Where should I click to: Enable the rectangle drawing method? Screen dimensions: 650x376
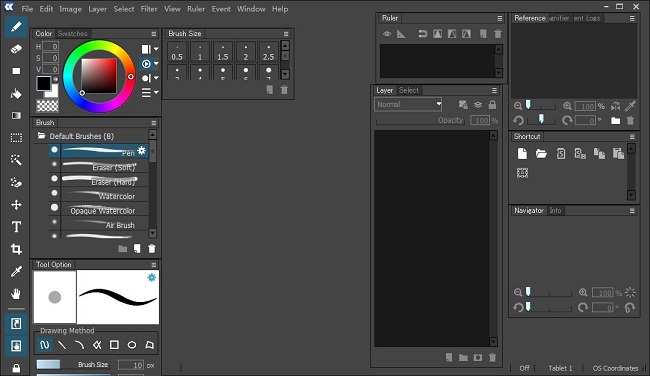[114, 345]
